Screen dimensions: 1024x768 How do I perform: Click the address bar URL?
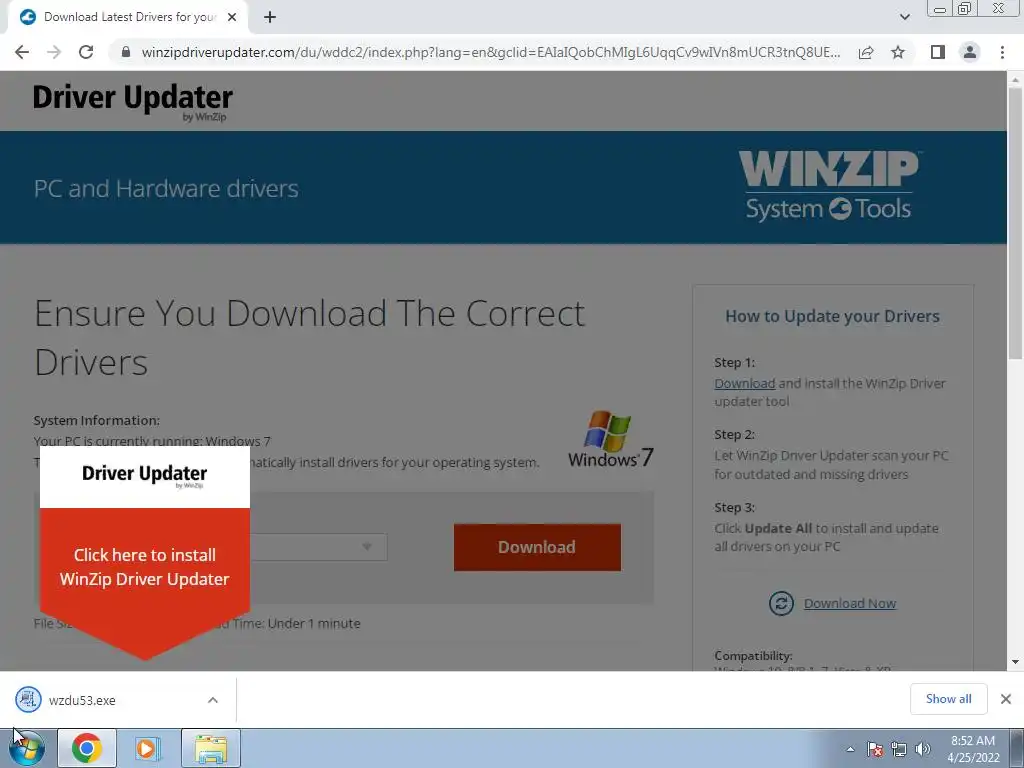point(491,52)
